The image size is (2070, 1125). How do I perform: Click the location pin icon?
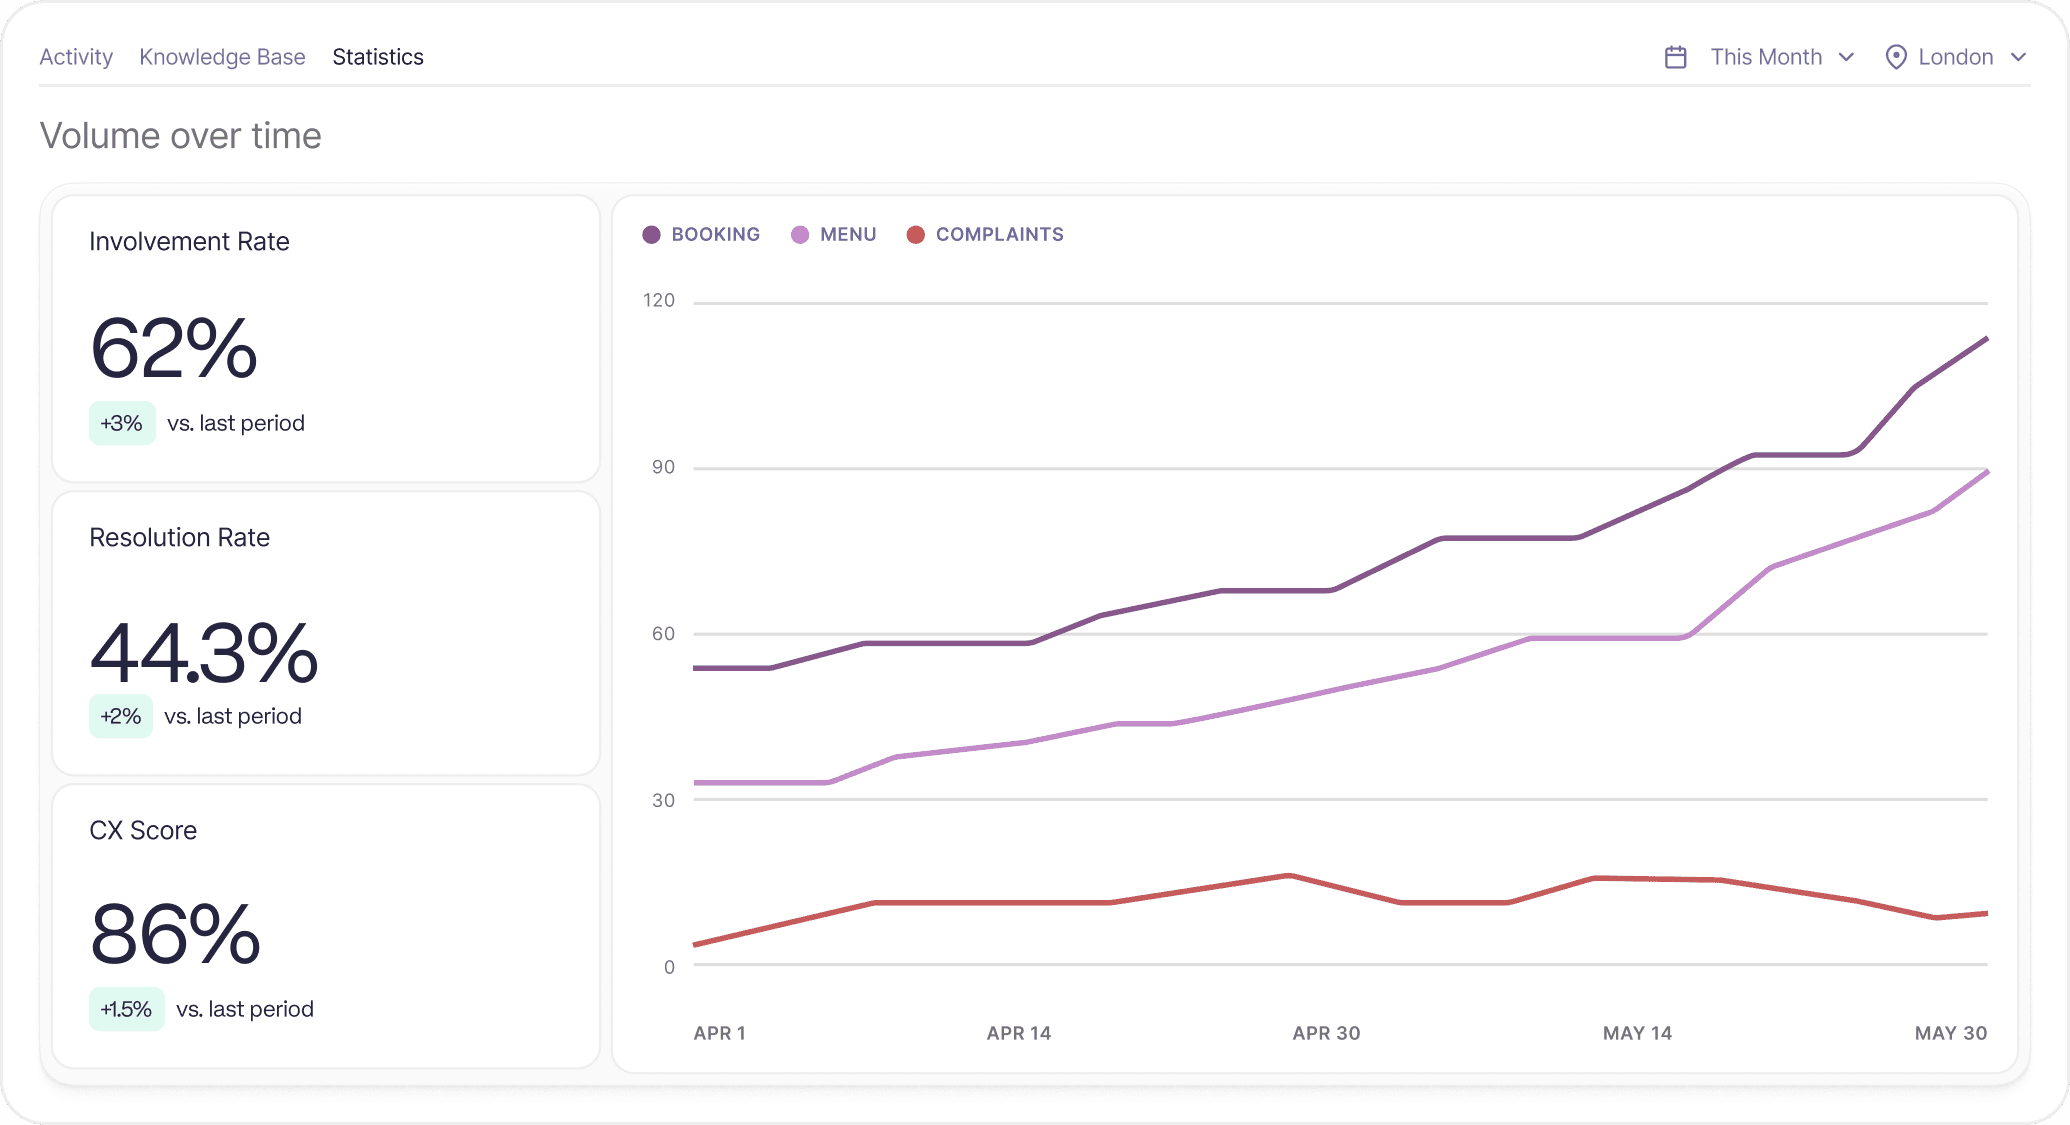point(1895,57)
